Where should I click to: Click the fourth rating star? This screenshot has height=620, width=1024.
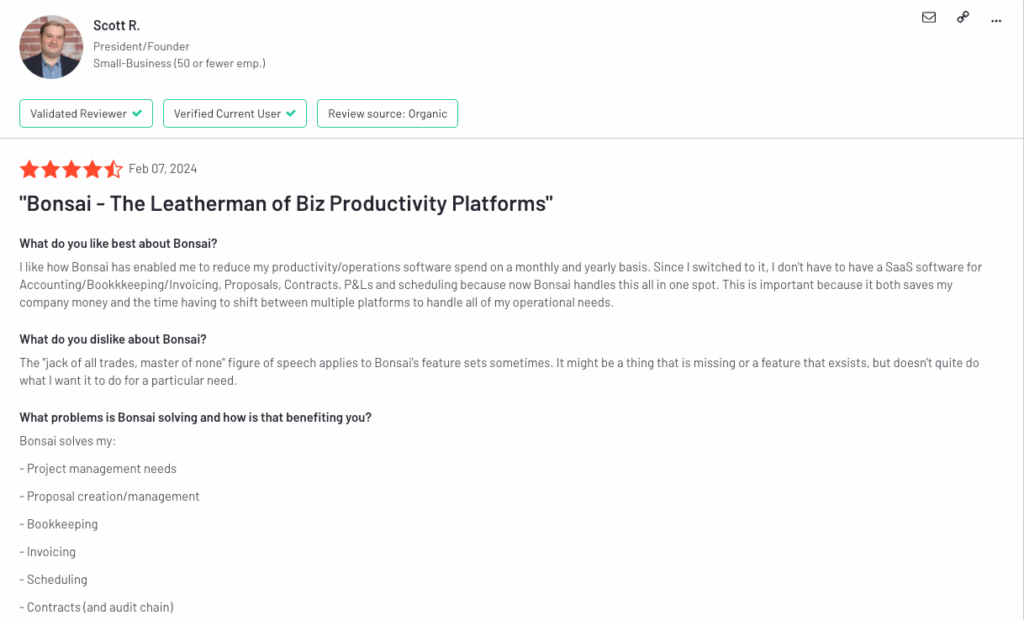(92, 169)
